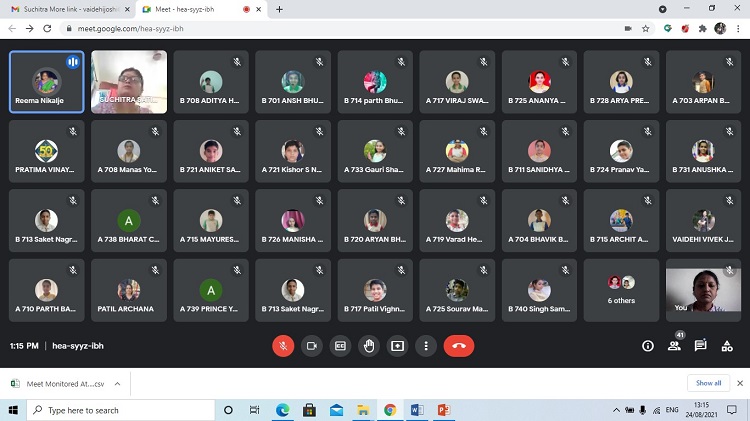Open a new browser tab

click(279, 9)
